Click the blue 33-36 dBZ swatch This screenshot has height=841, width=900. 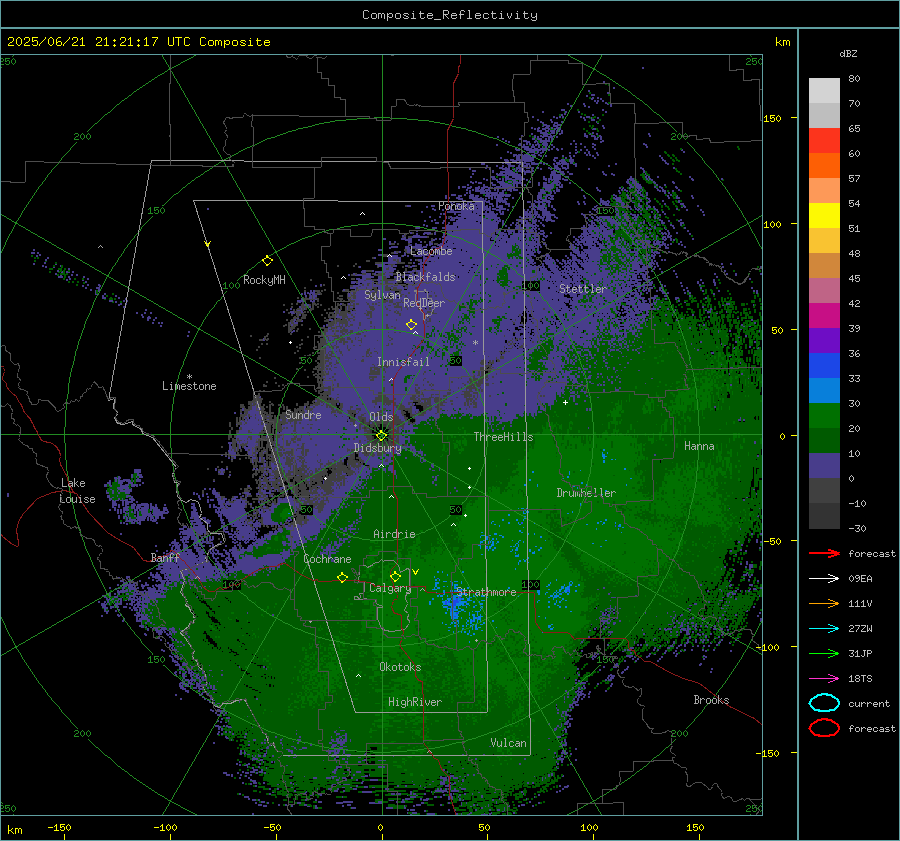[x=824, y=366]
